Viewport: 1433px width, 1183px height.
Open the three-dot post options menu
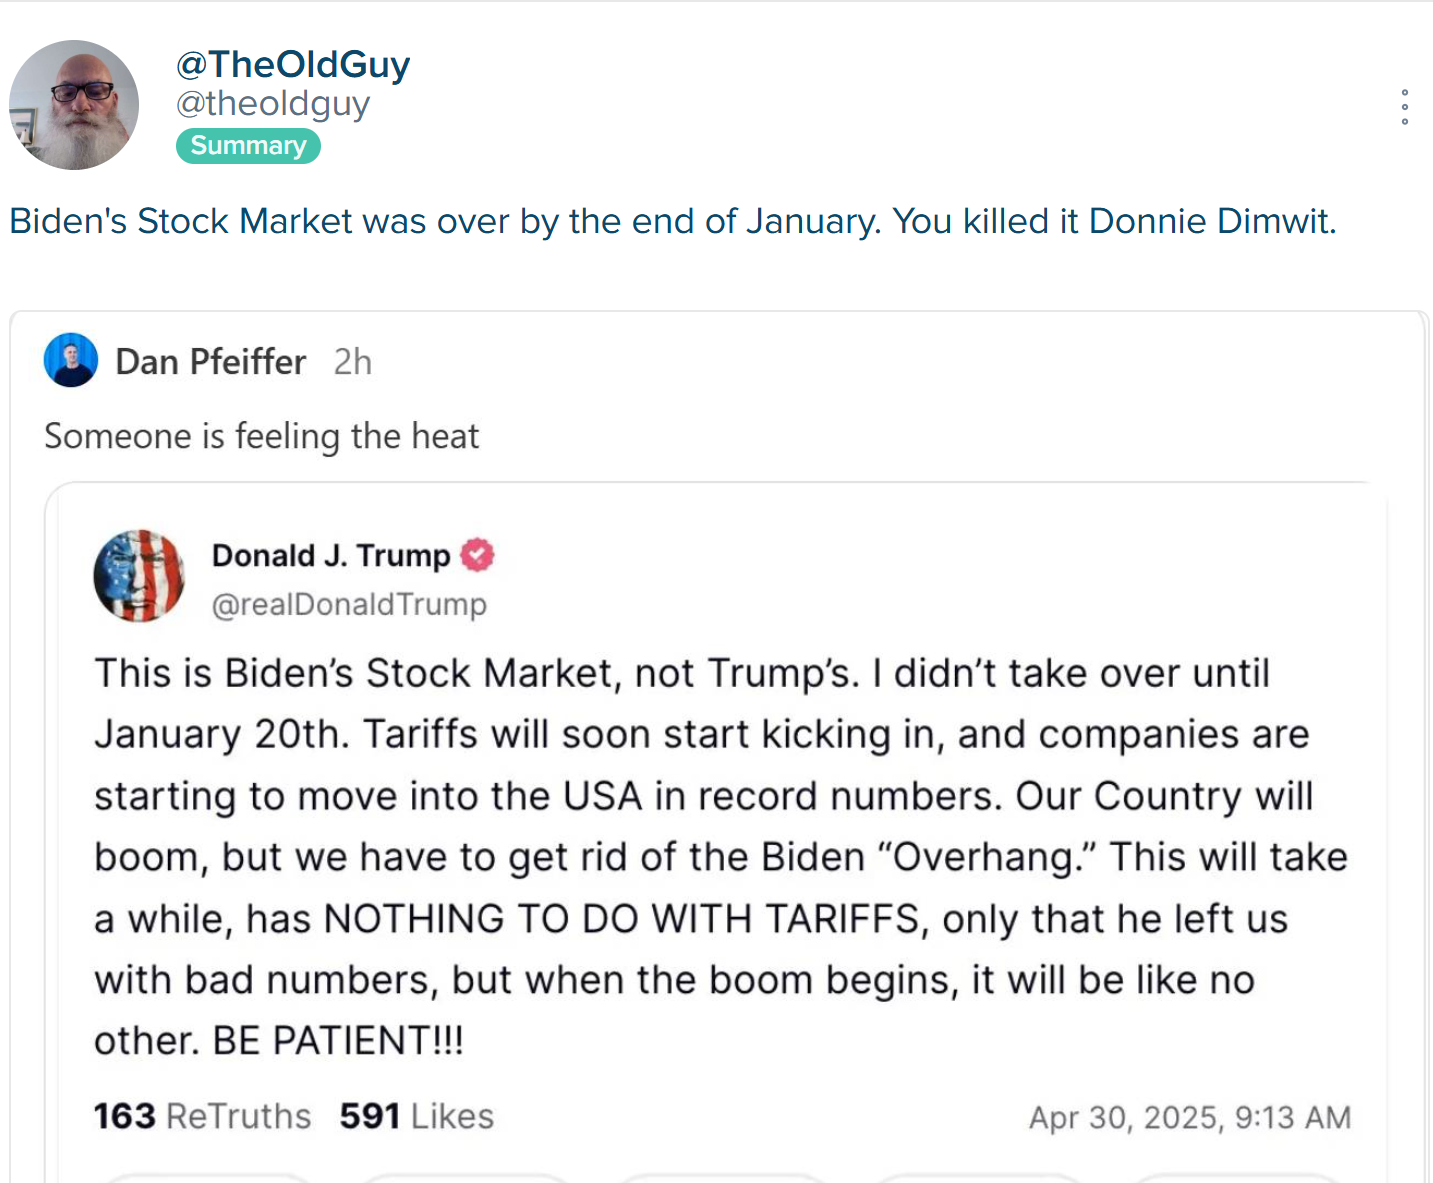[x=1405, y=107]
